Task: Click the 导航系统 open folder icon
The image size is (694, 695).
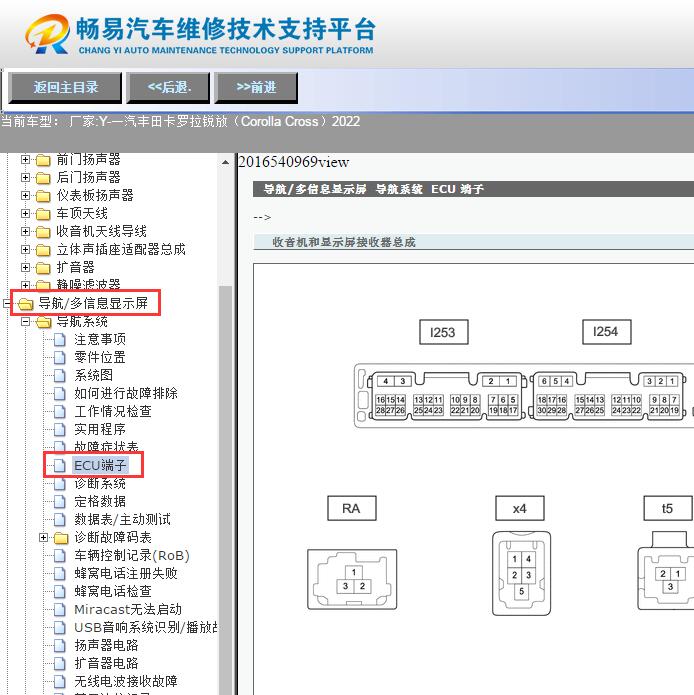Action: point(43,322)
